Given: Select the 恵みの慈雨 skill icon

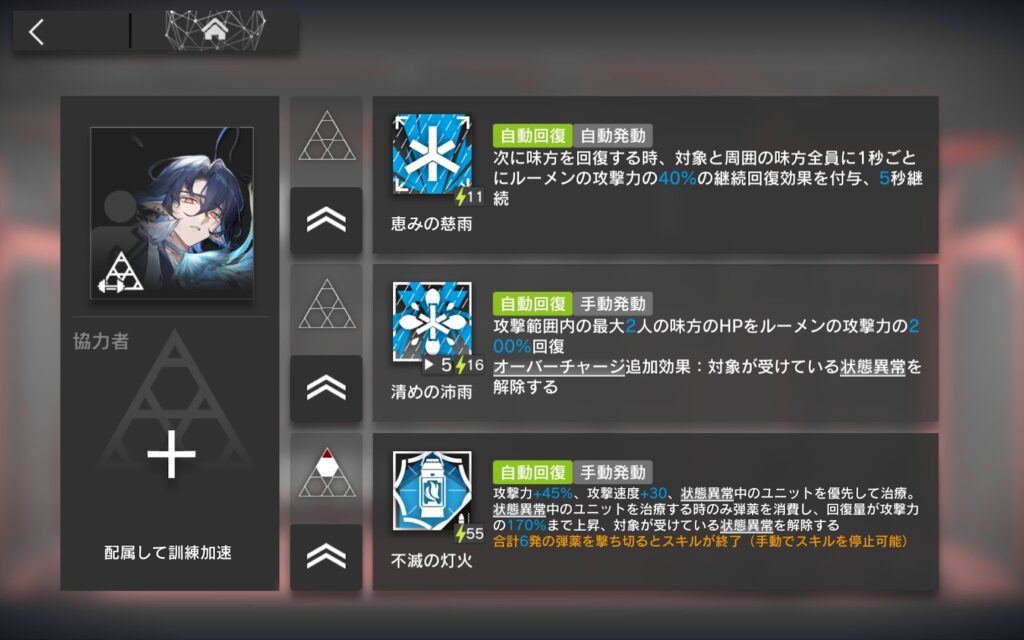Looking at the screenshot, I should (x=432, y=155).
